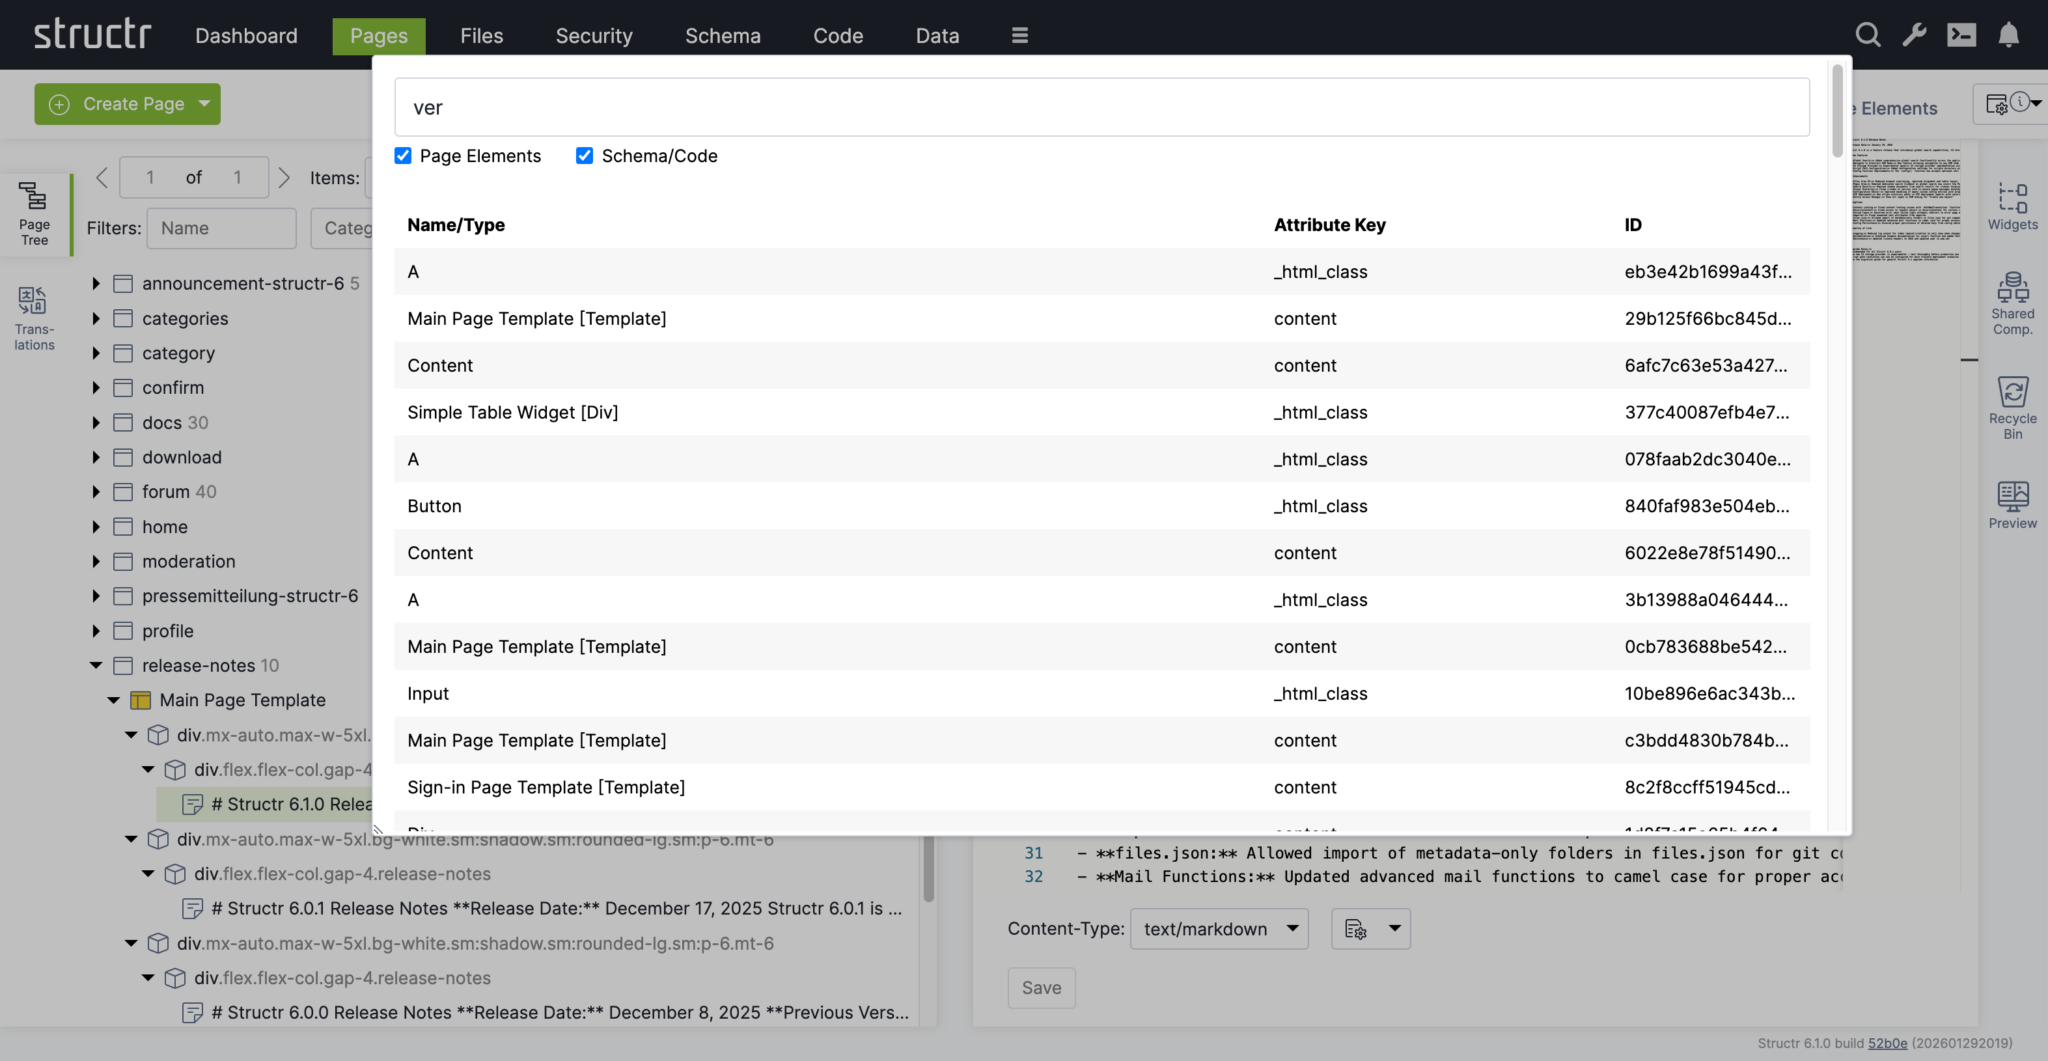Open the Recycle Bin panel
The width and height of the screenshot is (2048, 1061).
[2012, 407]
